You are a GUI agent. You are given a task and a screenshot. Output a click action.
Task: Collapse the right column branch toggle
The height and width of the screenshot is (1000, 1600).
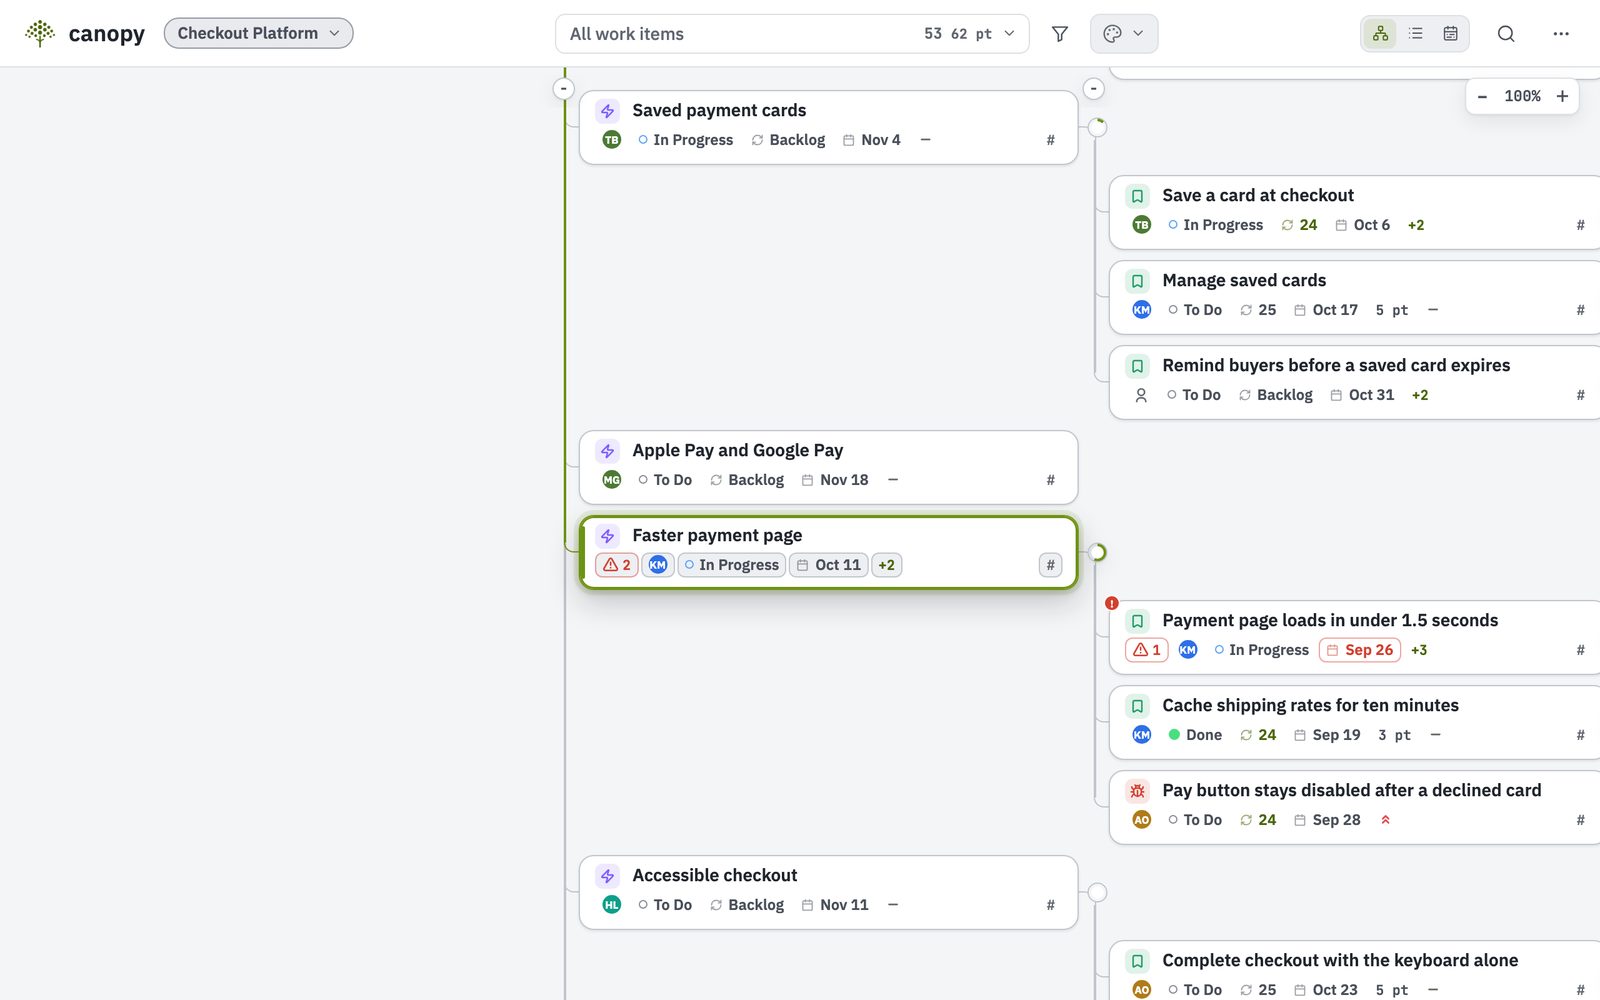click(x=1094, y=89)
